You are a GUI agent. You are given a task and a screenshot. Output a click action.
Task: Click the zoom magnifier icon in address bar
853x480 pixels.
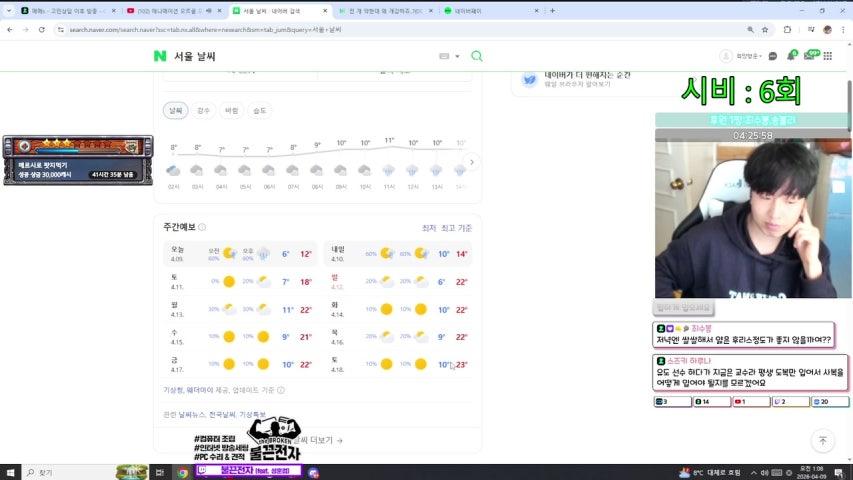tap(750, 29)
